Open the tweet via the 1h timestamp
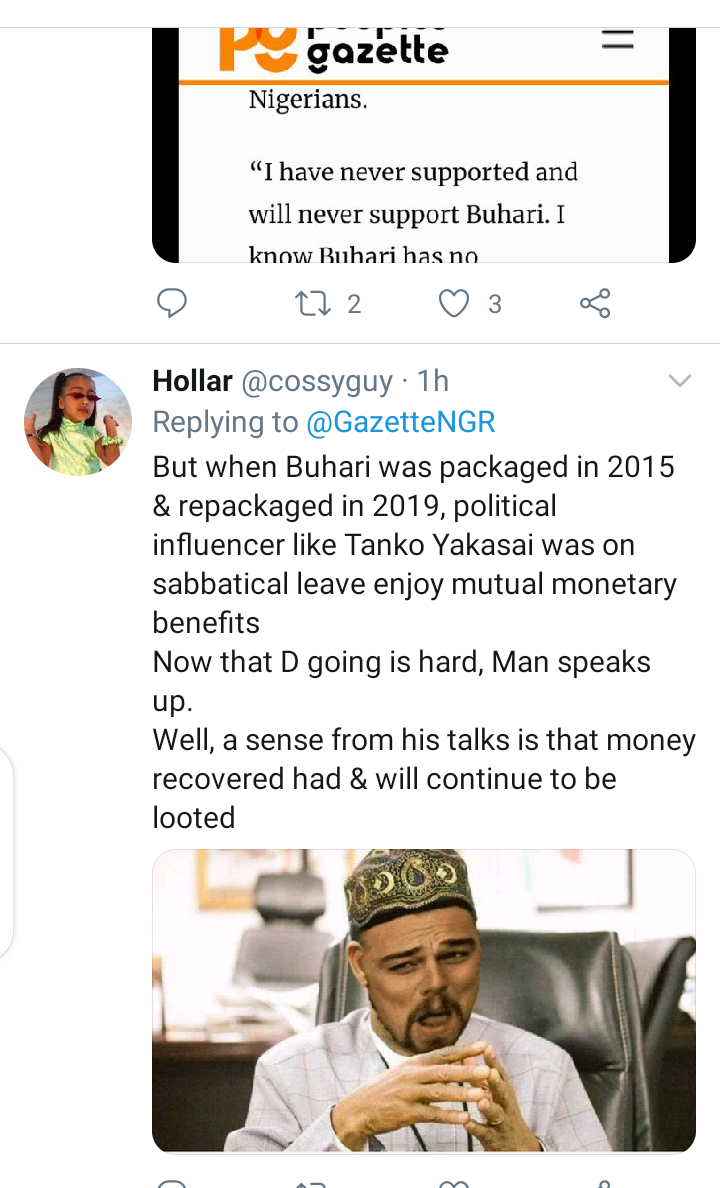720x1188 pixels. click(x=433, y=381)
